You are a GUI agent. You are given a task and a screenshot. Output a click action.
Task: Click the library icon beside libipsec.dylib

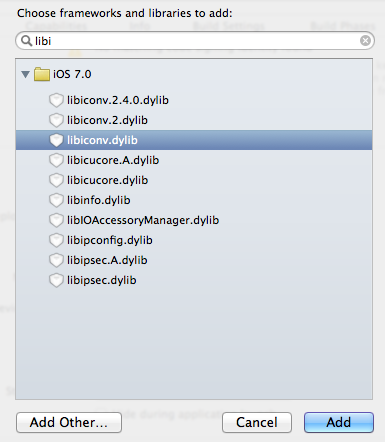pos(56,280)
